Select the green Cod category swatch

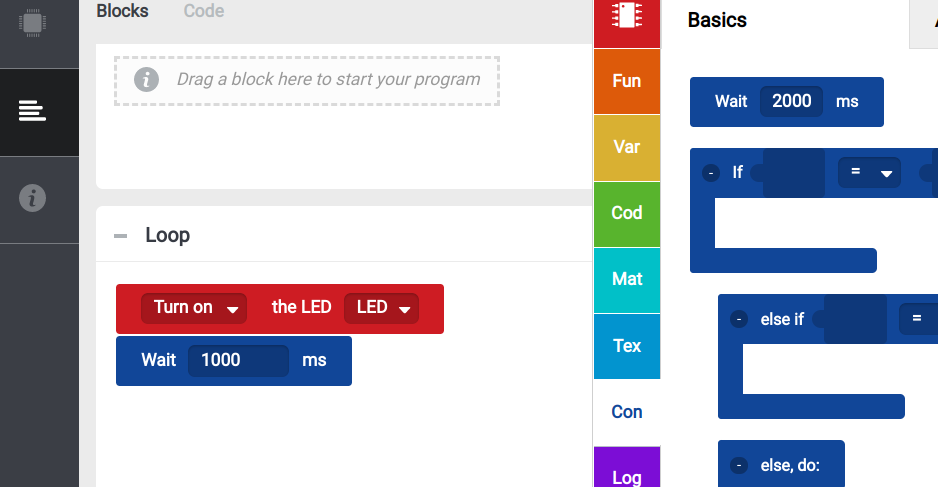627,213
